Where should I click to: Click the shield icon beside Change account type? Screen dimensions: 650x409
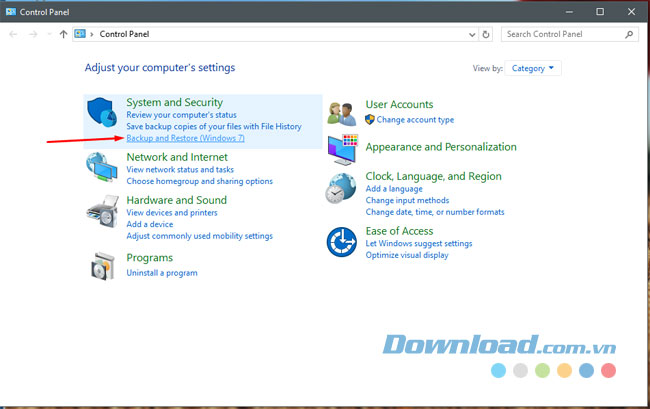pos(370,120)
